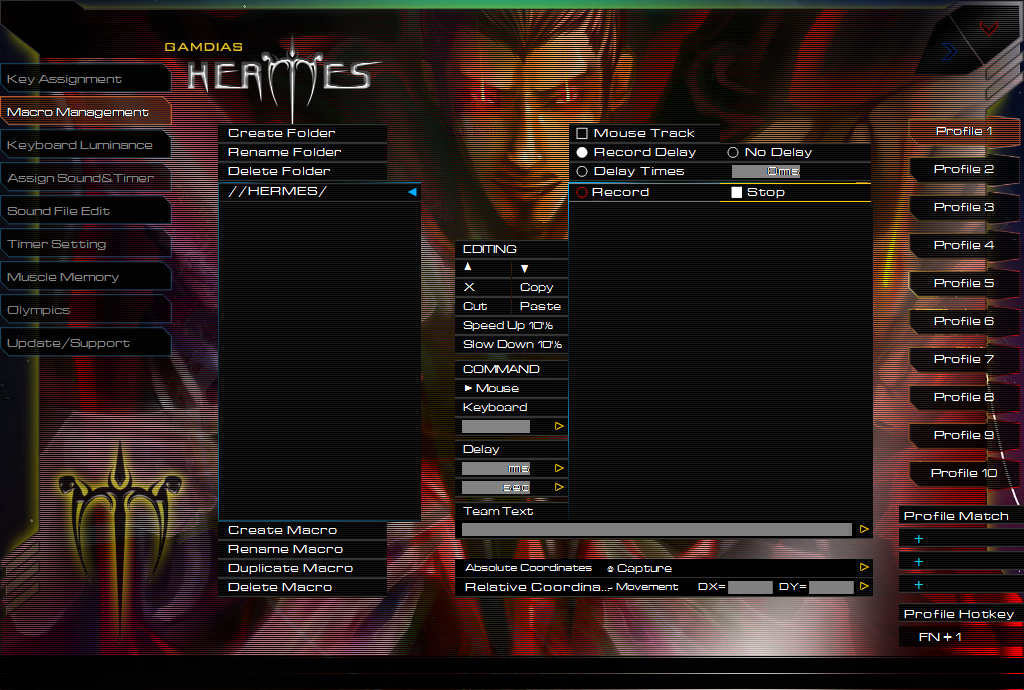Open the Sound File Edit tab
The width and height of the screenshot is (1024, 690).
86,211
